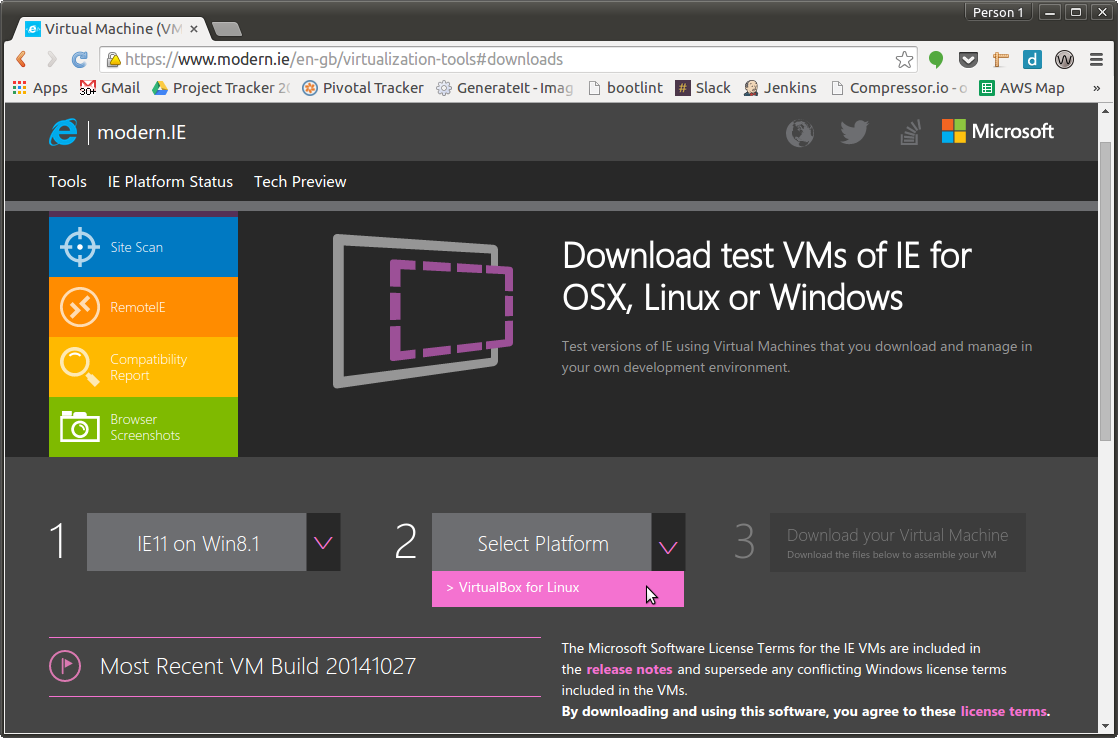Click the Most Recent VM Build 20141027 heading
This screenshot has height=738, width=1118.
click(257, 666)
